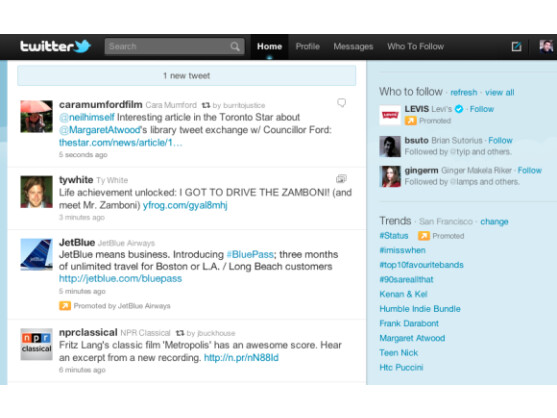557x418 pixels.
Task: Click the Promoted icon beside #Status trend
Action: click(x=424, y=236)
